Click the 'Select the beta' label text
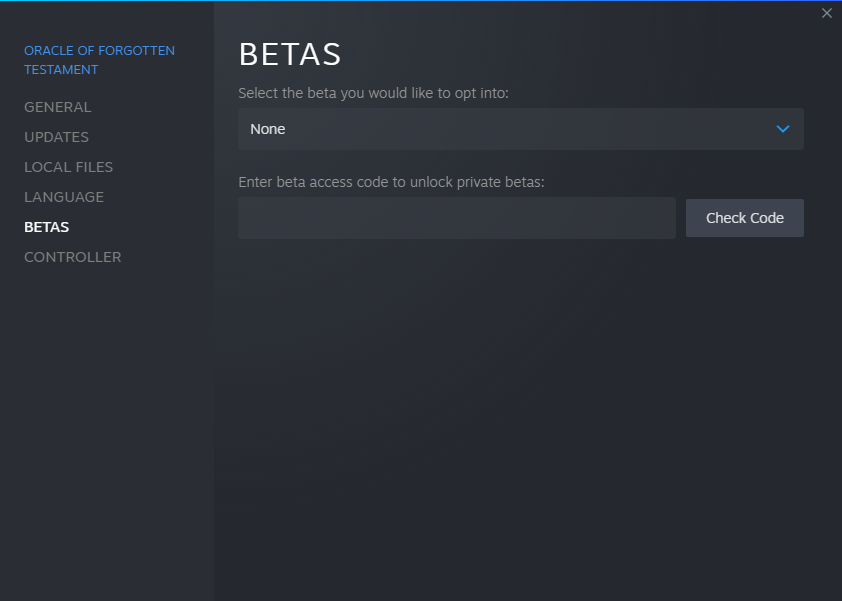Screen dimensions: 842x601 click(x=373, y=93)
